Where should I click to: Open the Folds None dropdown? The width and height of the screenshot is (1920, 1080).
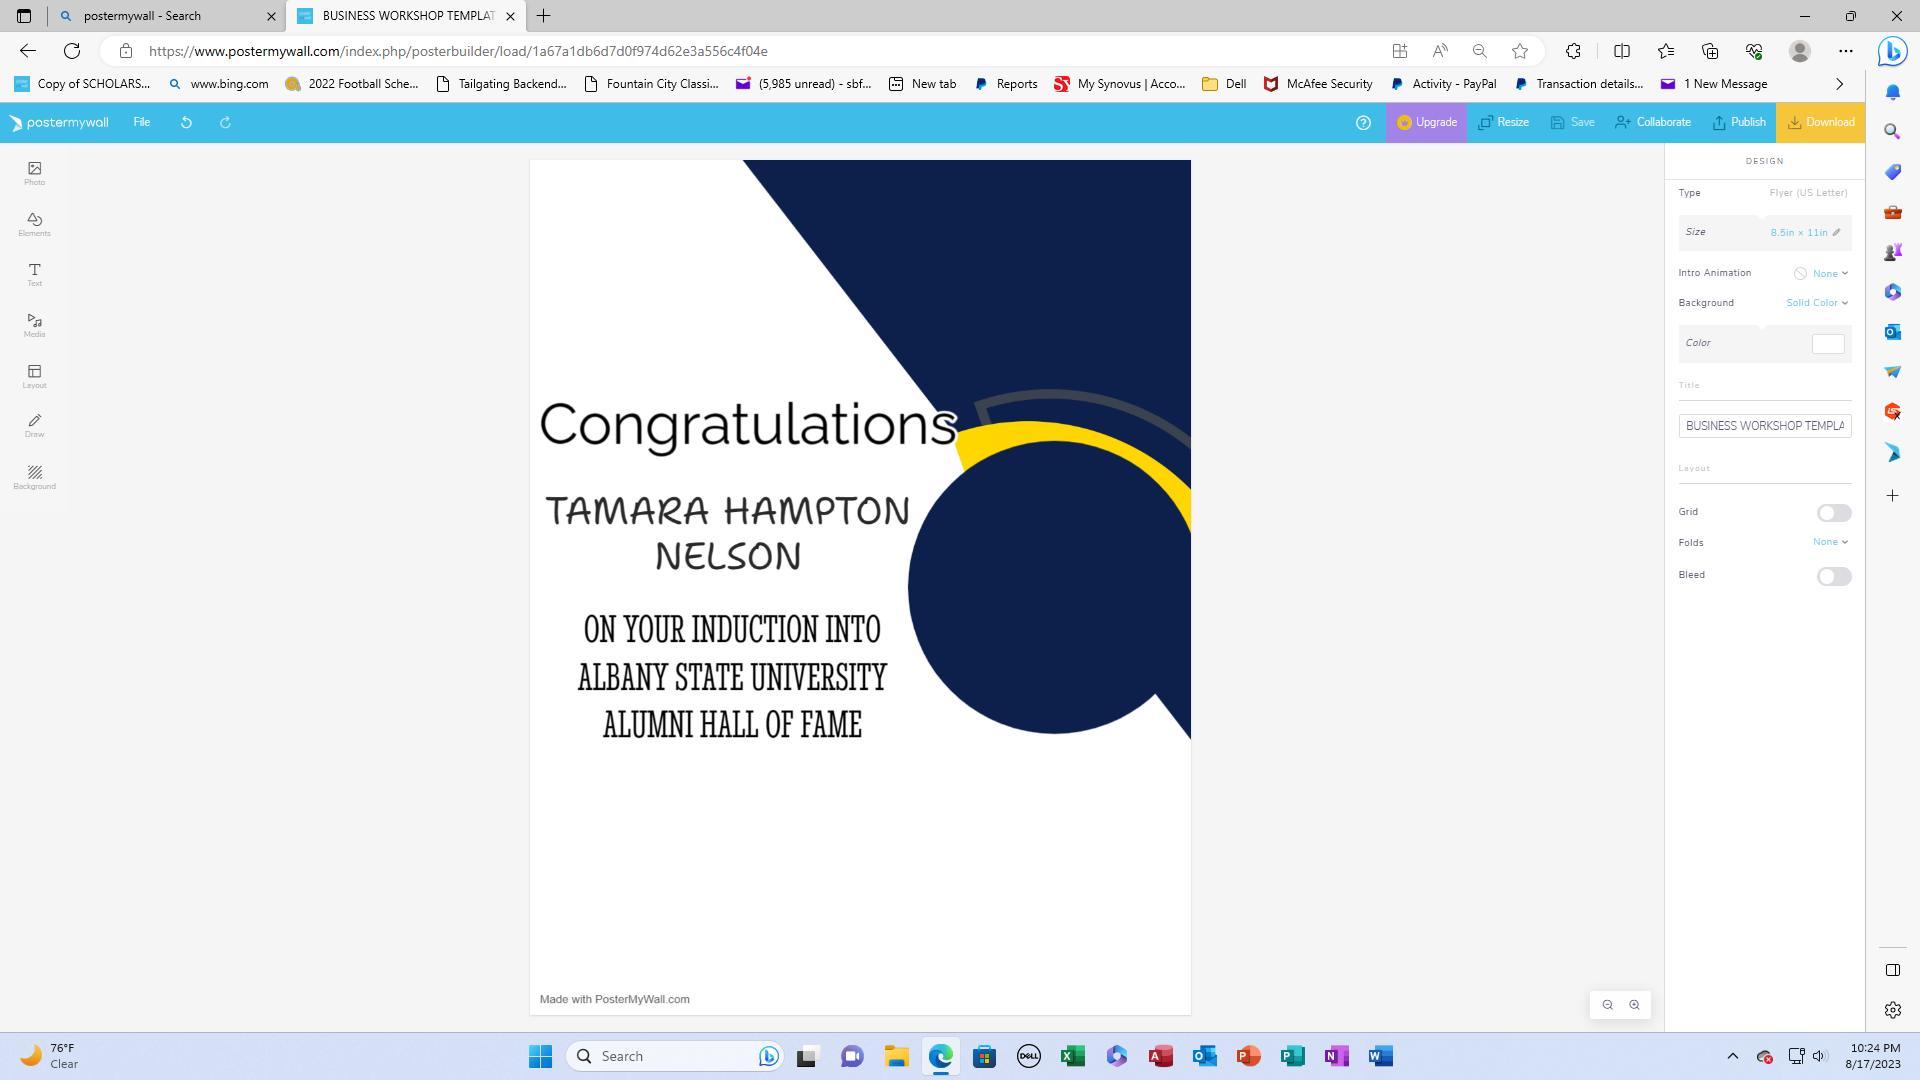pos(1829,542)
